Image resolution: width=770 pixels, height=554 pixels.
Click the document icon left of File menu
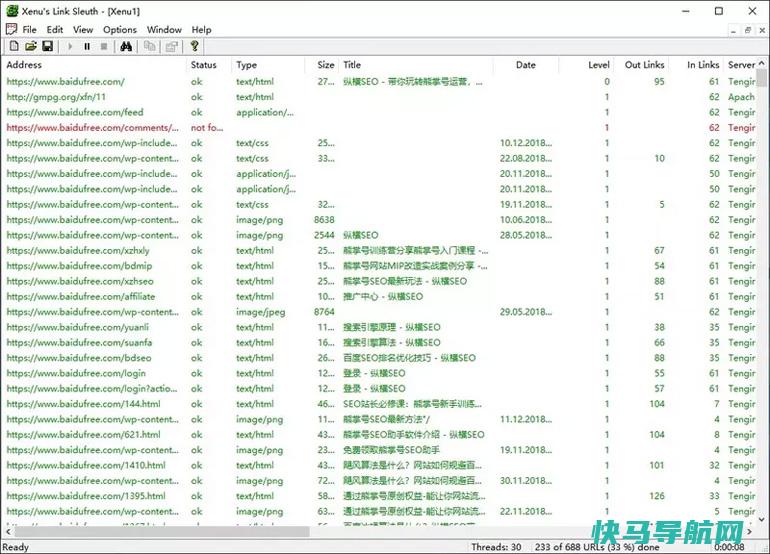11,29
